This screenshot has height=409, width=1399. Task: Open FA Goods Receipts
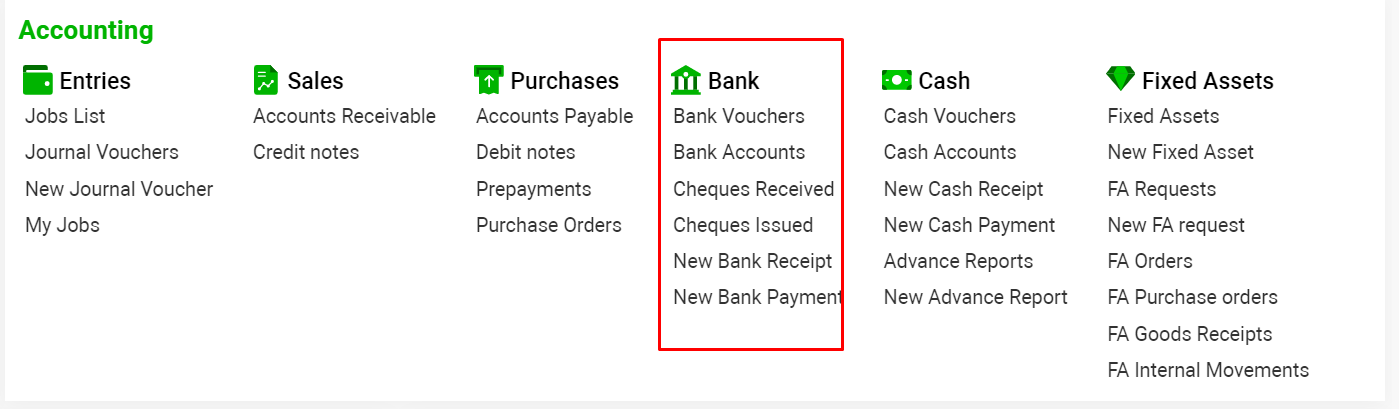1189,334
